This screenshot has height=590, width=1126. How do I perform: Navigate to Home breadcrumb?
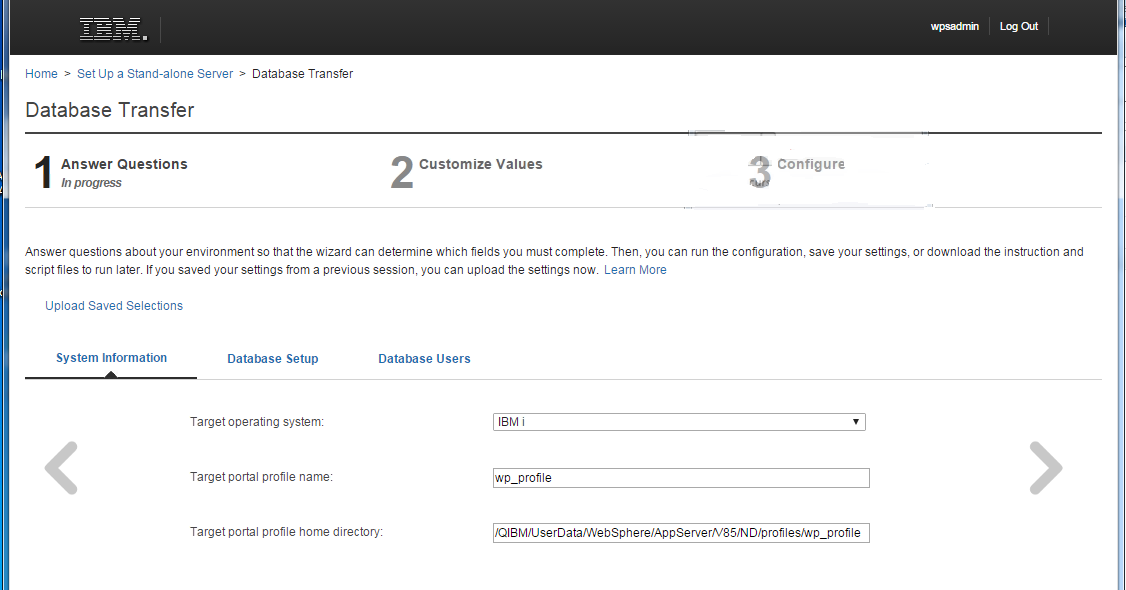pos(41,74)
